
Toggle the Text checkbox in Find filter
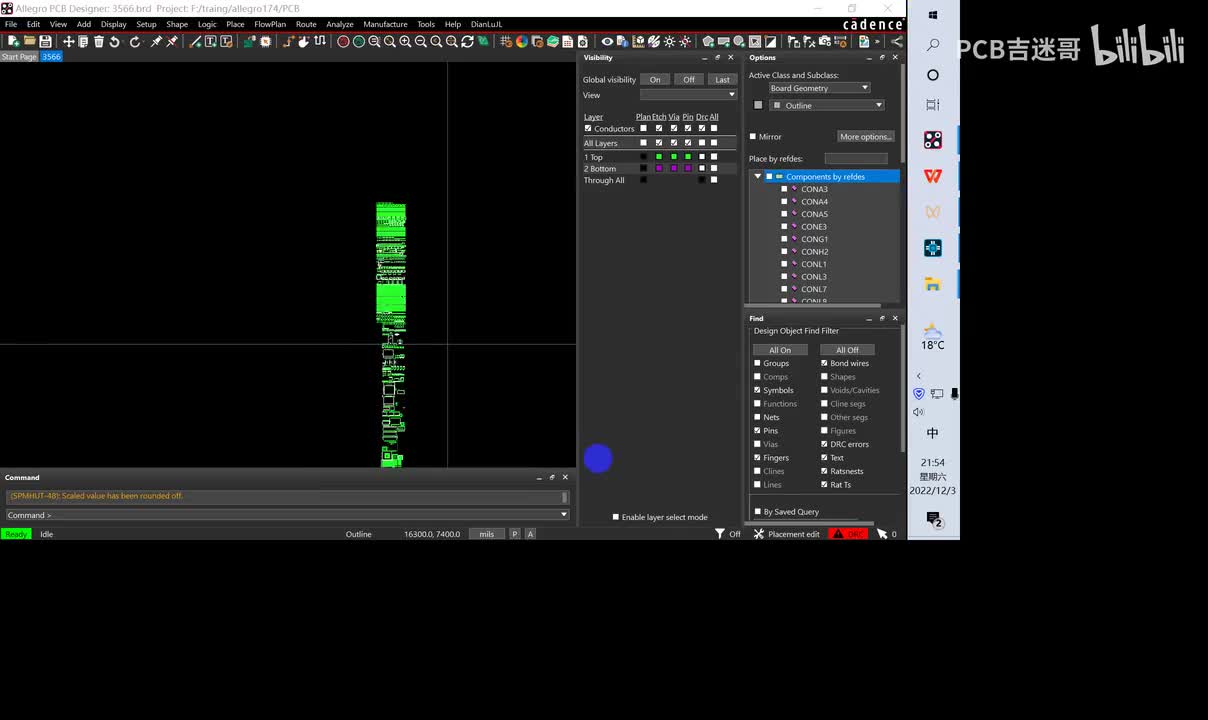(x=824, y=458)
